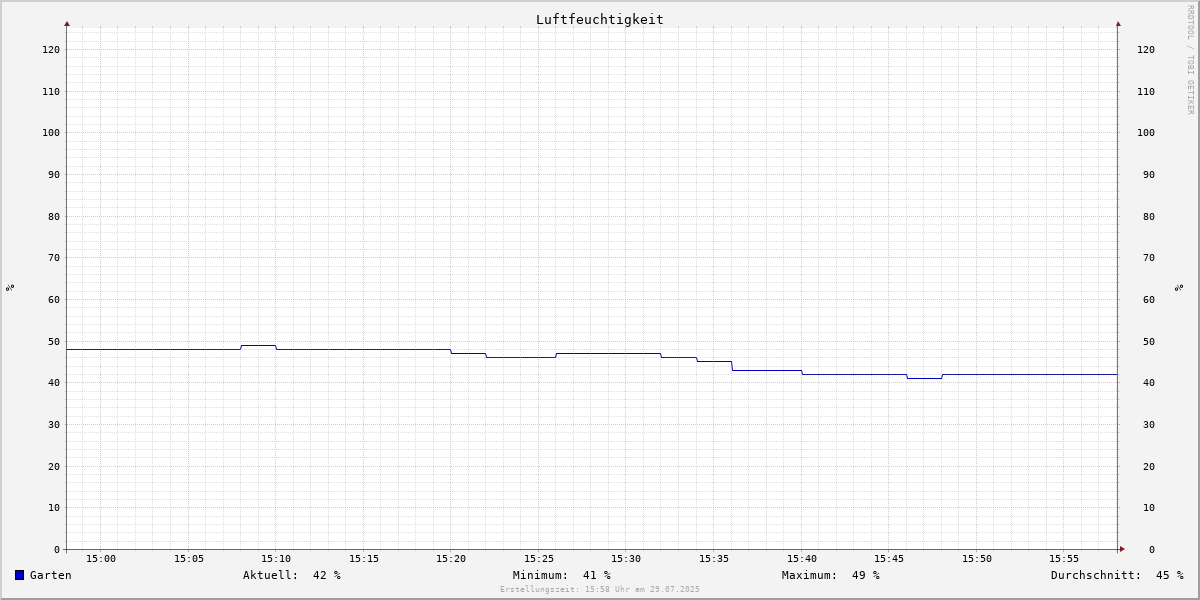Click the Durchschnitt: 45 % value

click(1117, 575)
